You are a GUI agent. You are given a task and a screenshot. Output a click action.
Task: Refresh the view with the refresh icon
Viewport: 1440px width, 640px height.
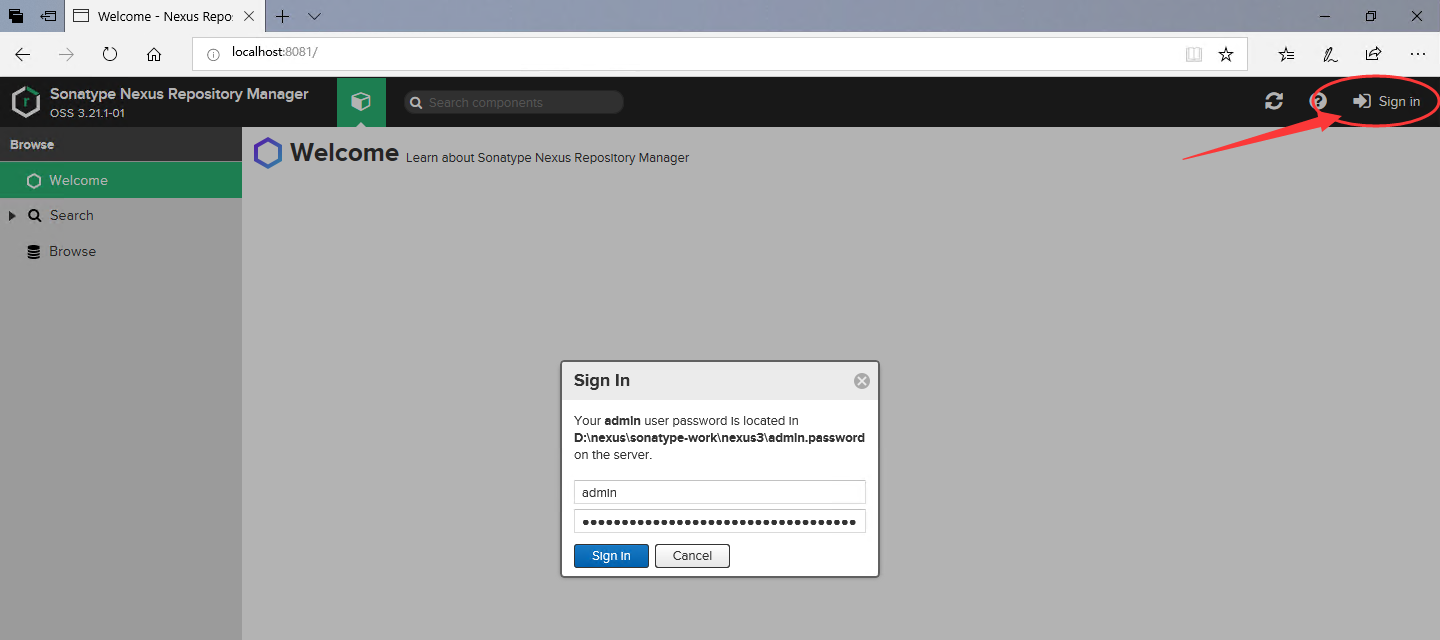1274,101
